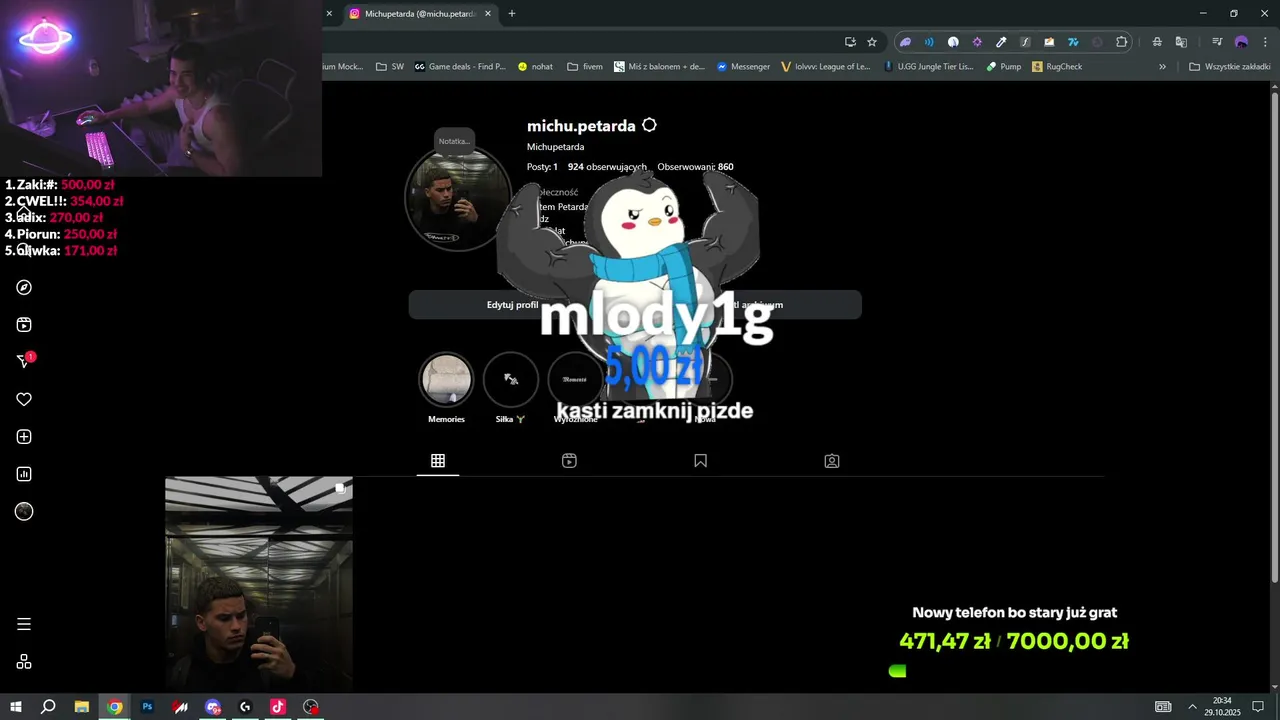Screen dimensions: 1280x720
Task: Open the media control toolbar icon
Action: click(1217, 42)
